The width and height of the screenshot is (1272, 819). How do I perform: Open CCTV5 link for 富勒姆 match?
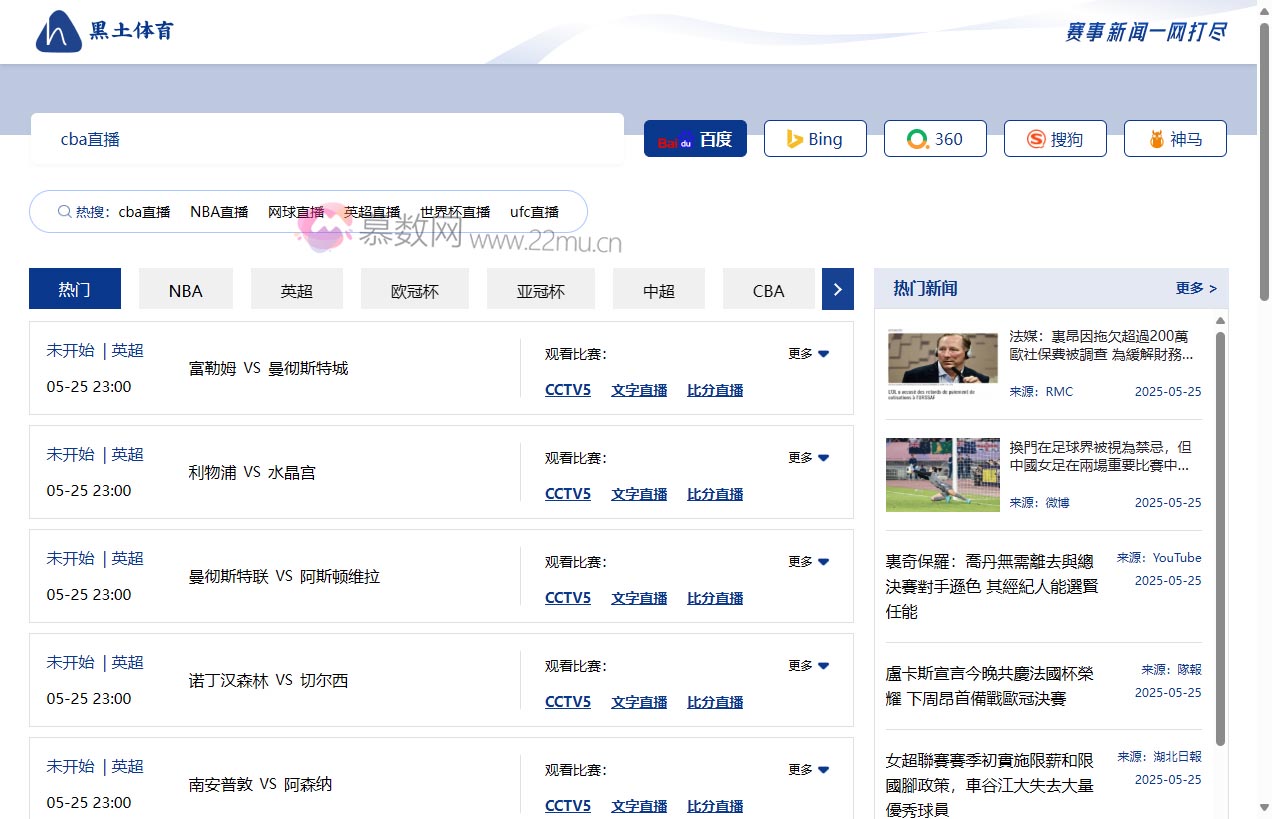[567, 390]
